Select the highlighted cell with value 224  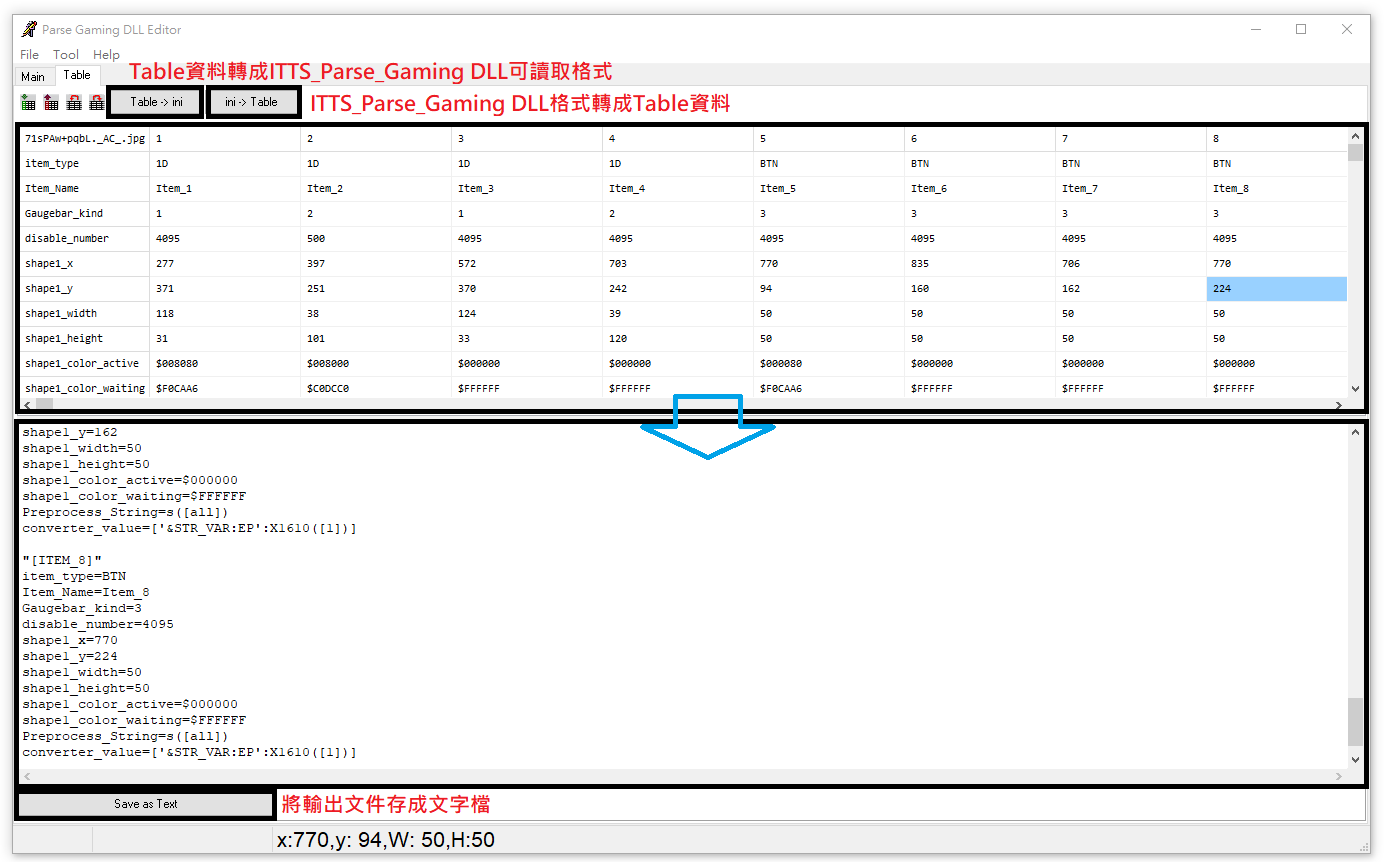click(1277, 289)
